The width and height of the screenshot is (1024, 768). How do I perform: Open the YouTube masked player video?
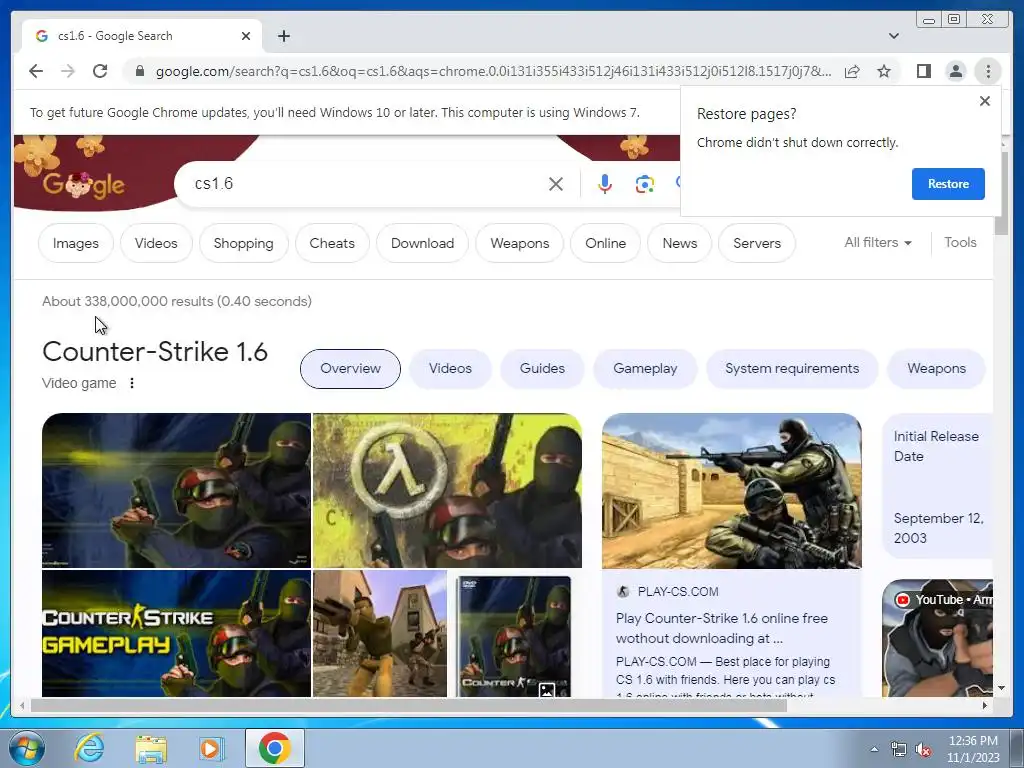point(937,638)
